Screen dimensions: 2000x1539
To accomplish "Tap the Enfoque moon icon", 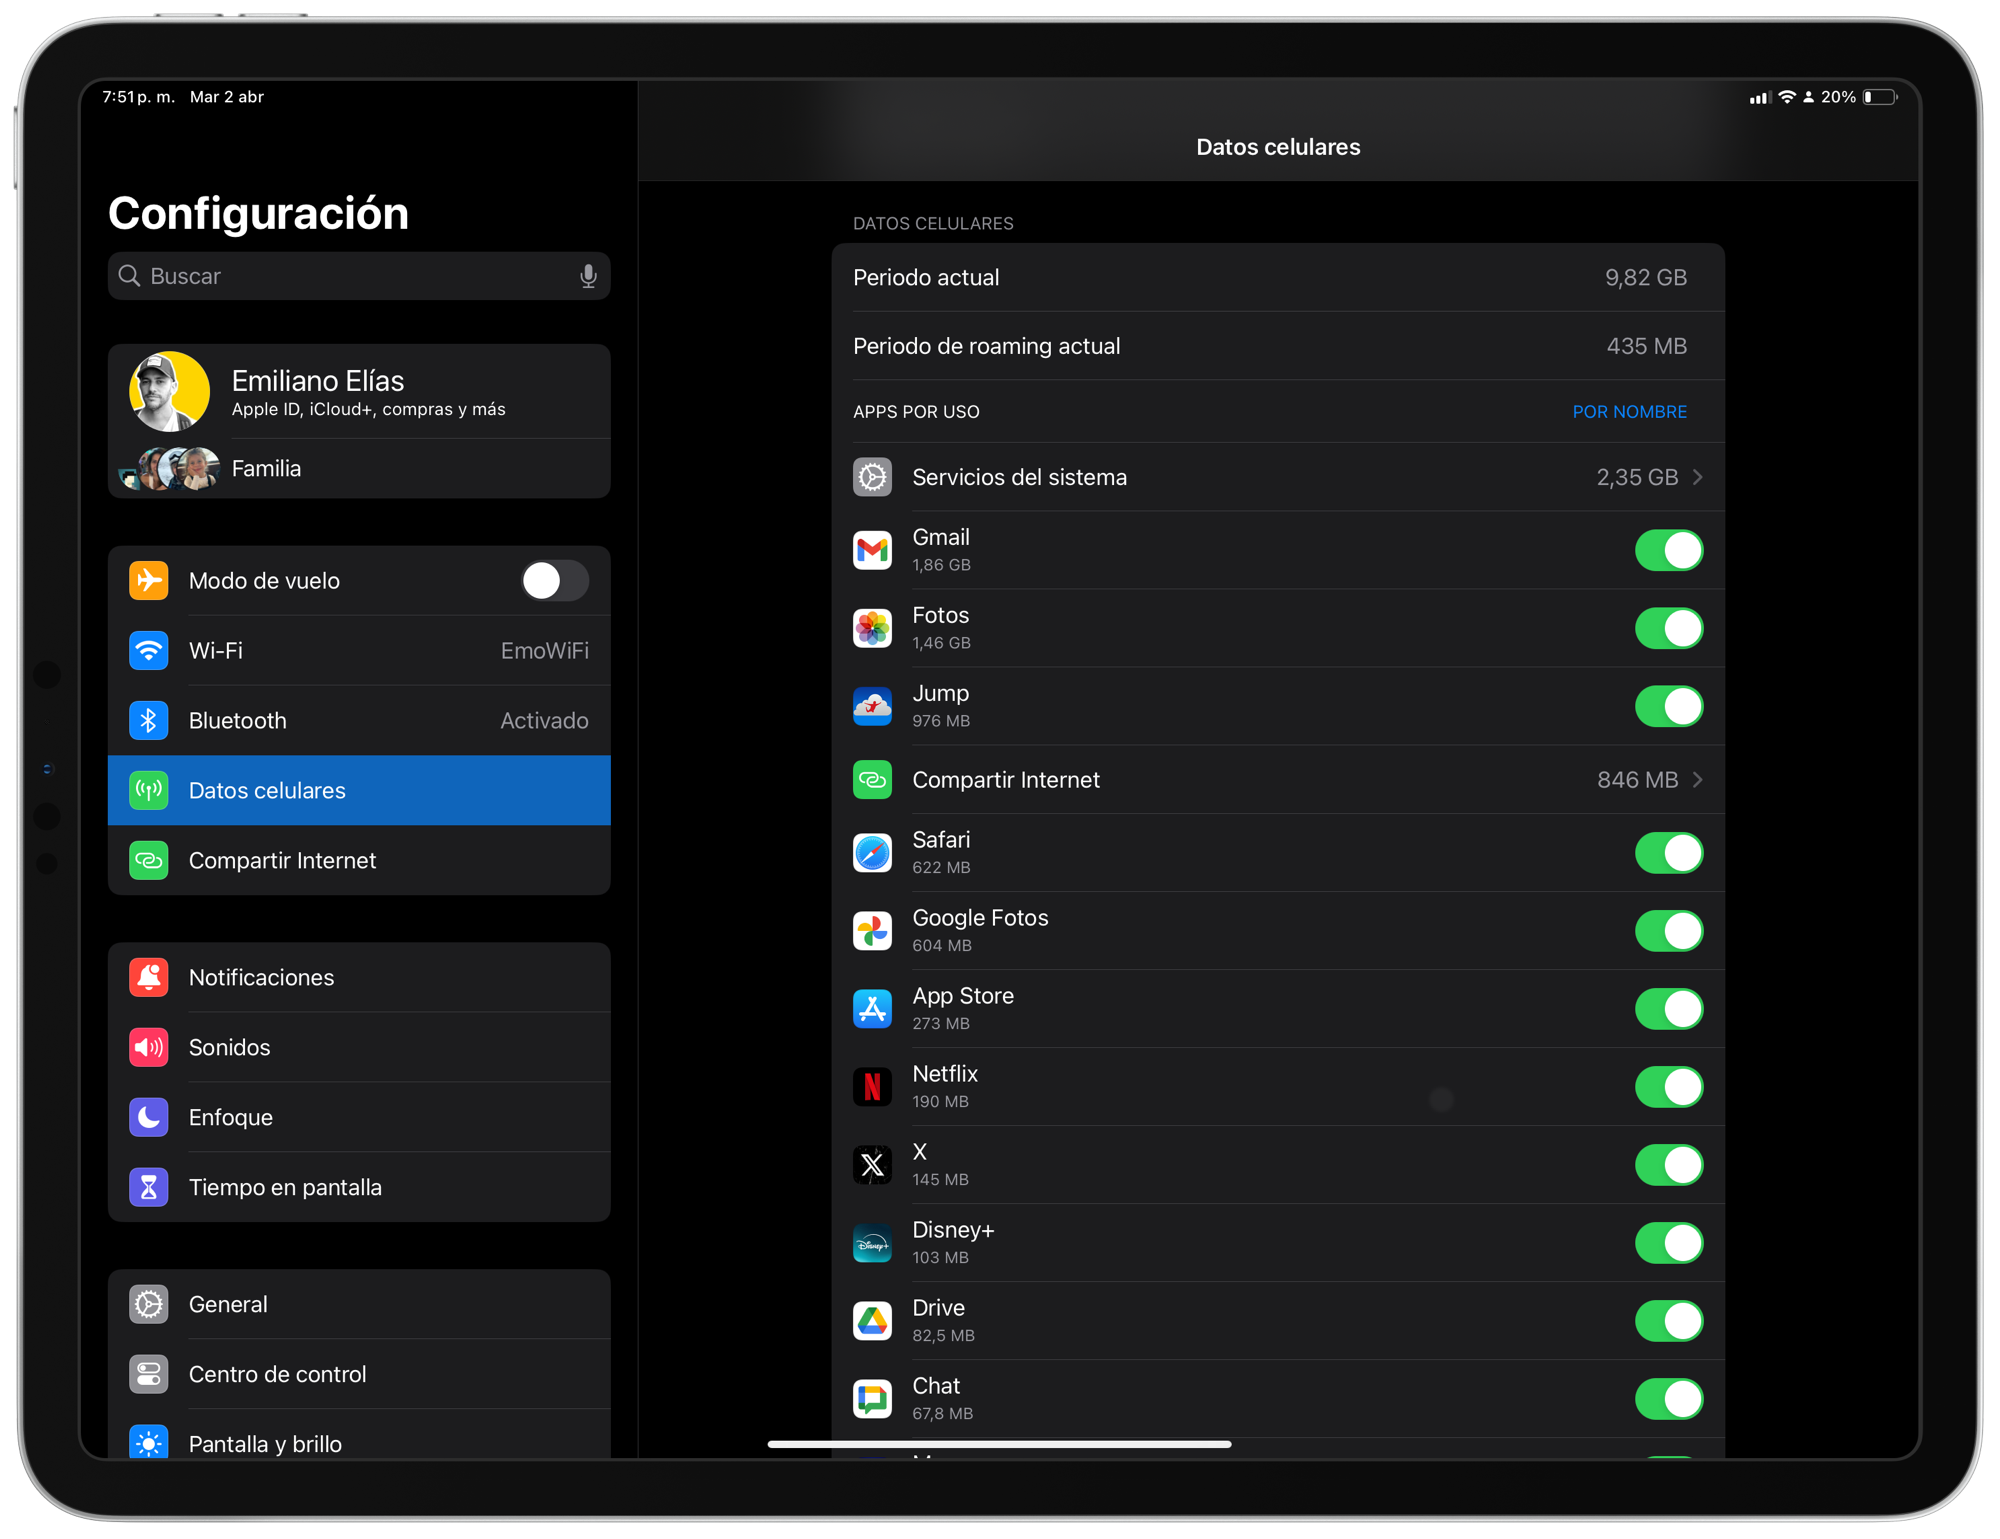I will [149, 1118].
